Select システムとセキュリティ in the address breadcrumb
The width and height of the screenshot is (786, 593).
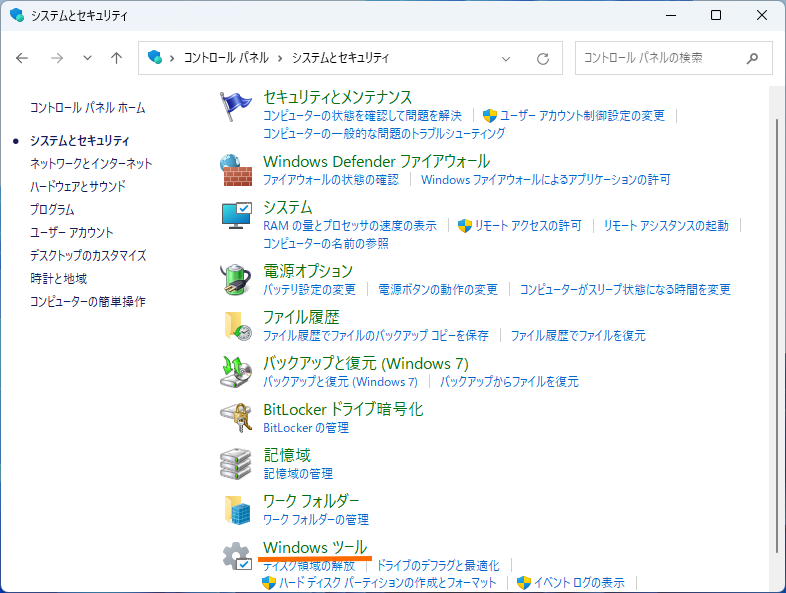340,58
